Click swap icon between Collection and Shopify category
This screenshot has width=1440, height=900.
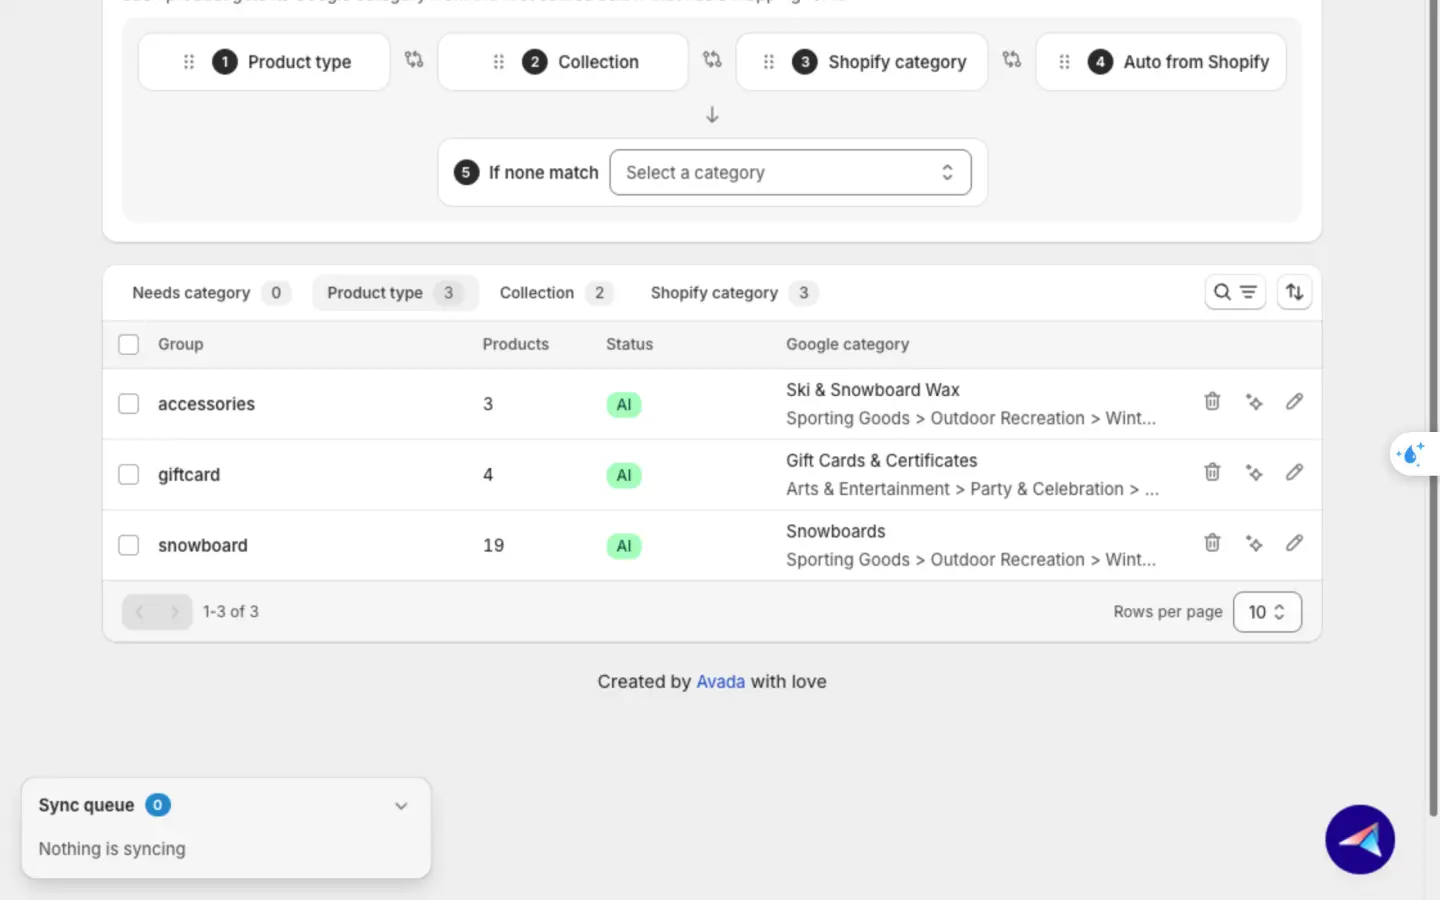(712, 60)
